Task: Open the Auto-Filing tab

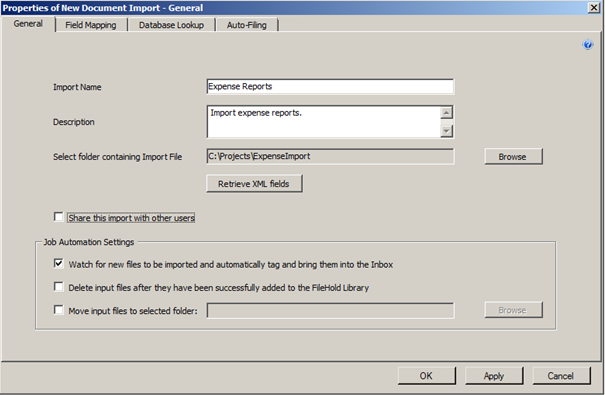Action: (247, 25)
